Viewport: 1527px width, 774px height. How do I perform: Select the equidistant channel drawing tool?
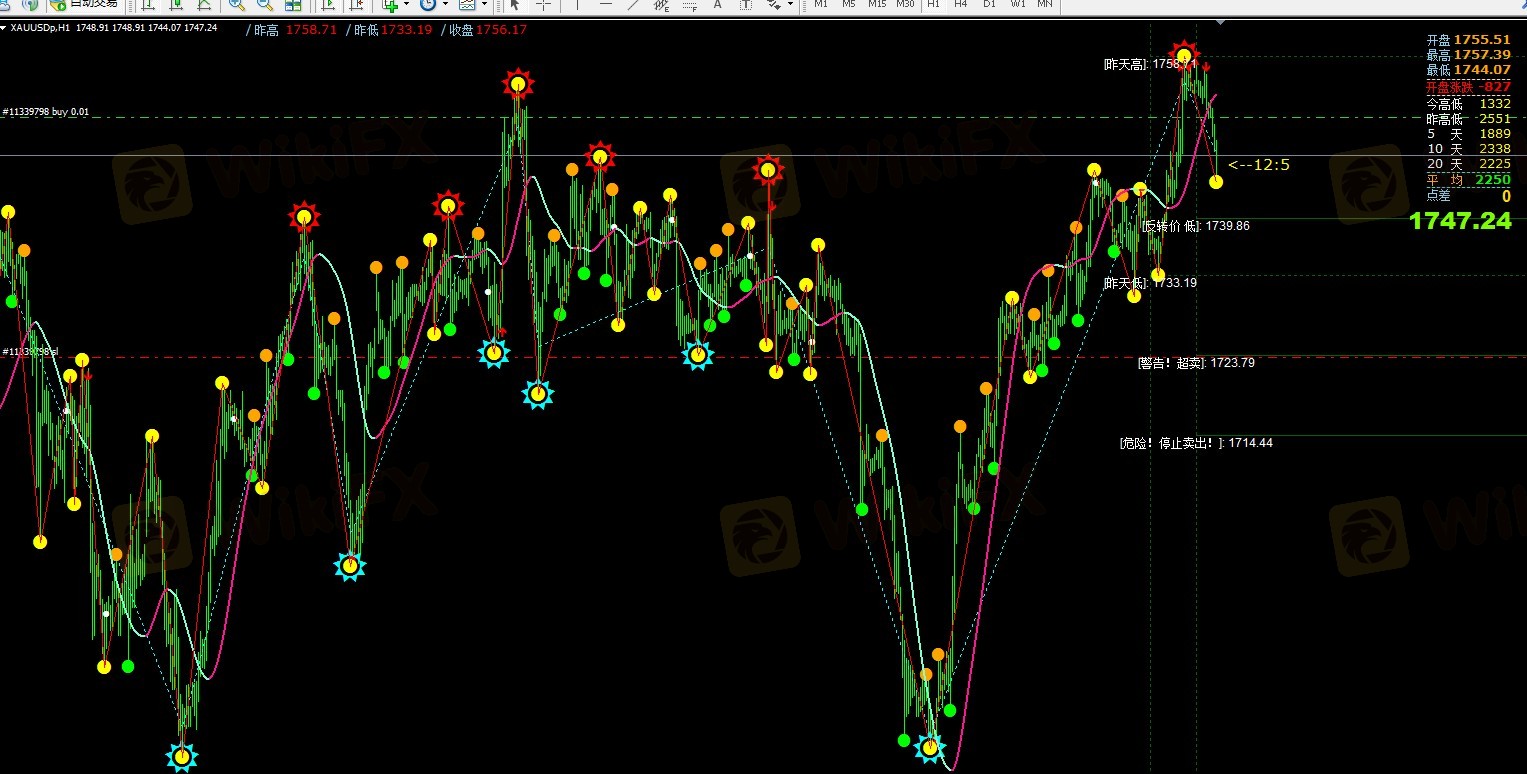coord(661,5)
